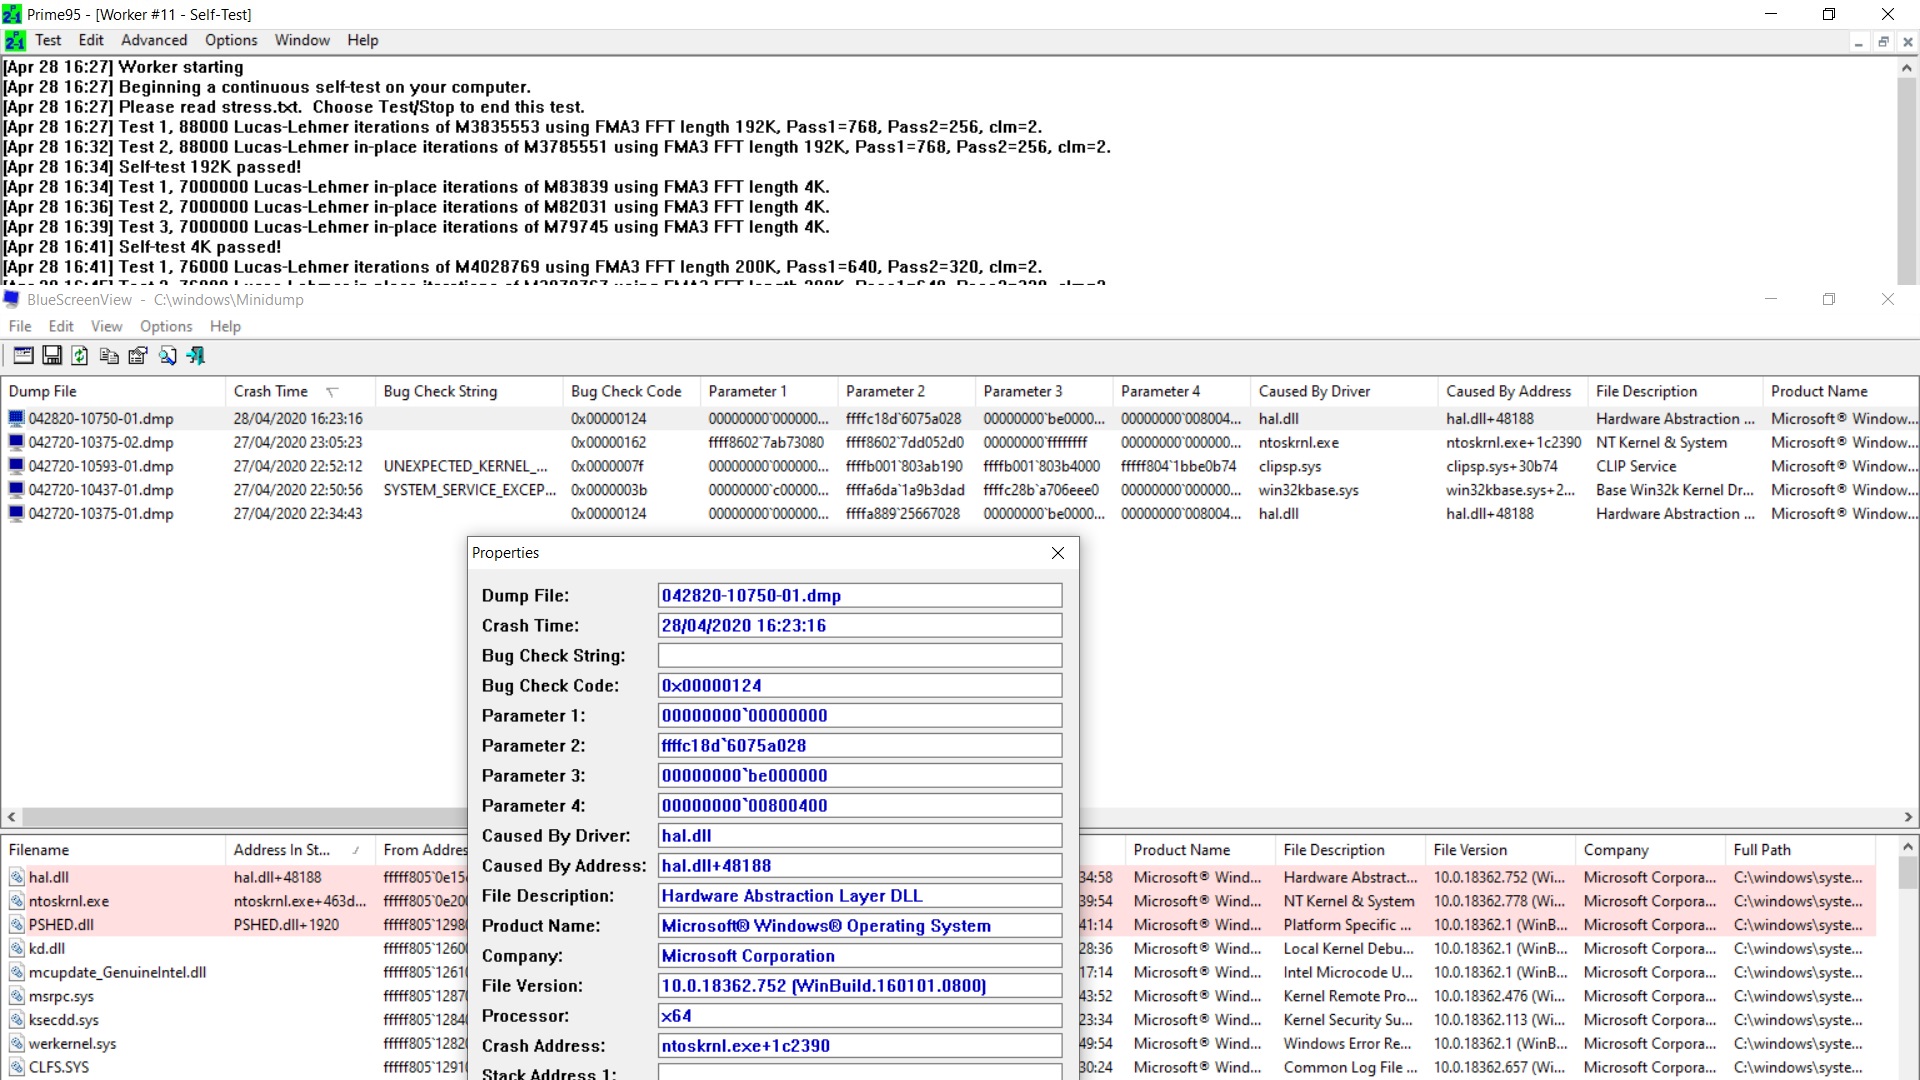Open BlueScreenView Help menu
Screen dimensions: 1920x1080
tap(225, 327)
